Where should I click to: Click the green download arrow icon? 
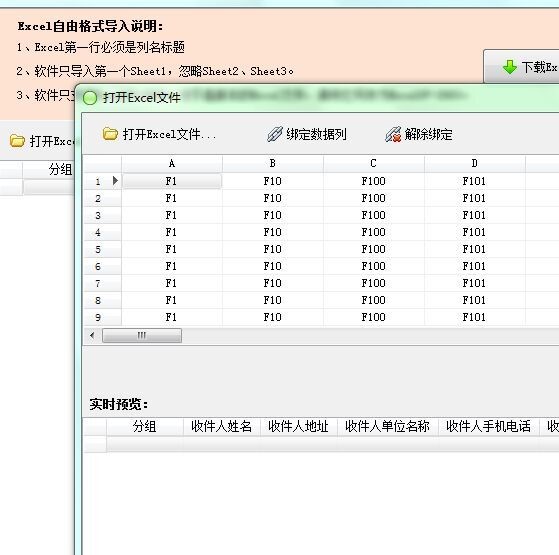pos(510,67)
